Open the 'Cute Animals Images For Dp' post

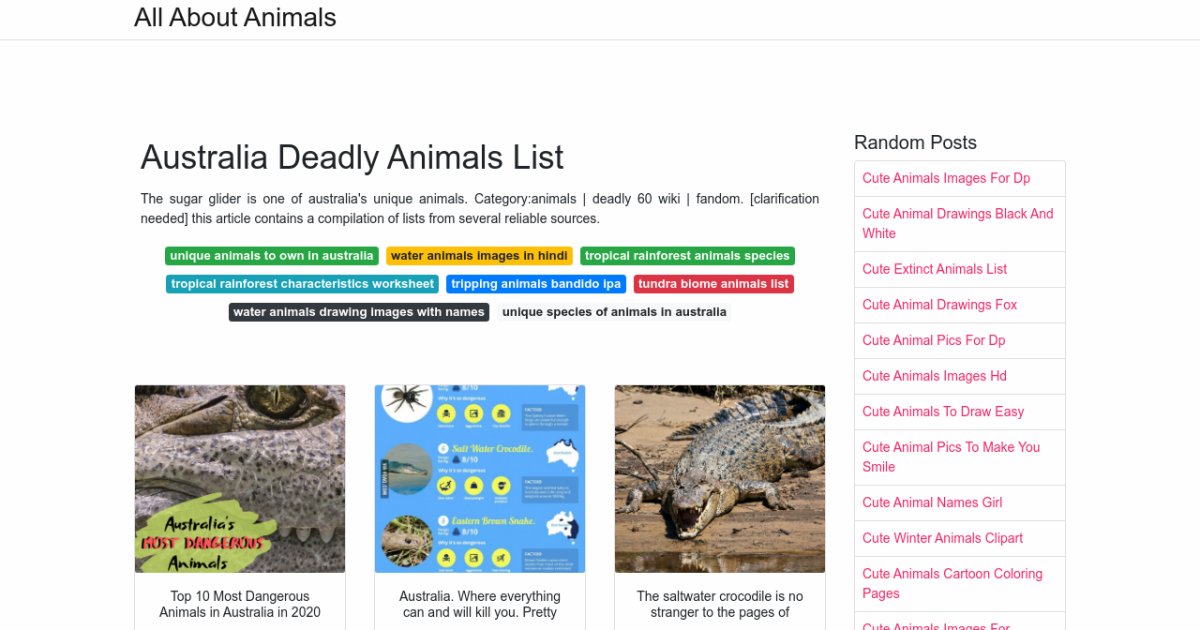pos(946,178)
